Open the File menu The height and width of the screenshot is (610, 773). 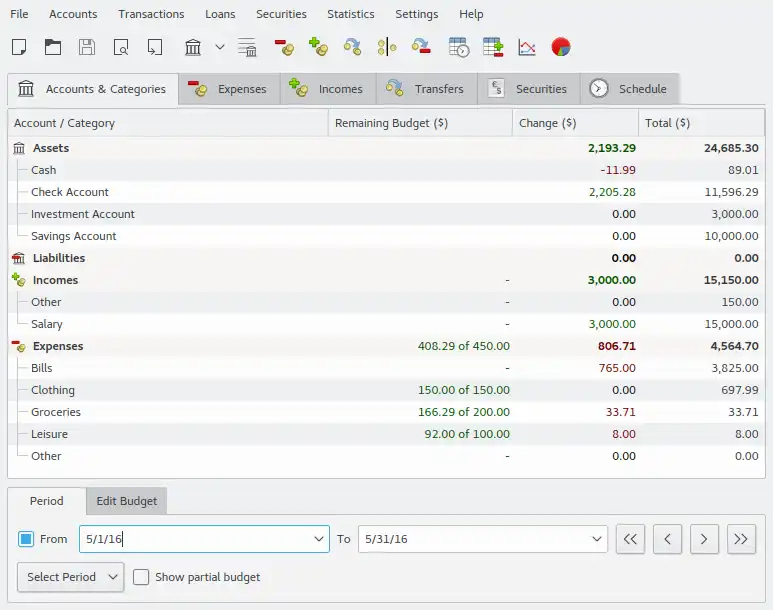19,14
